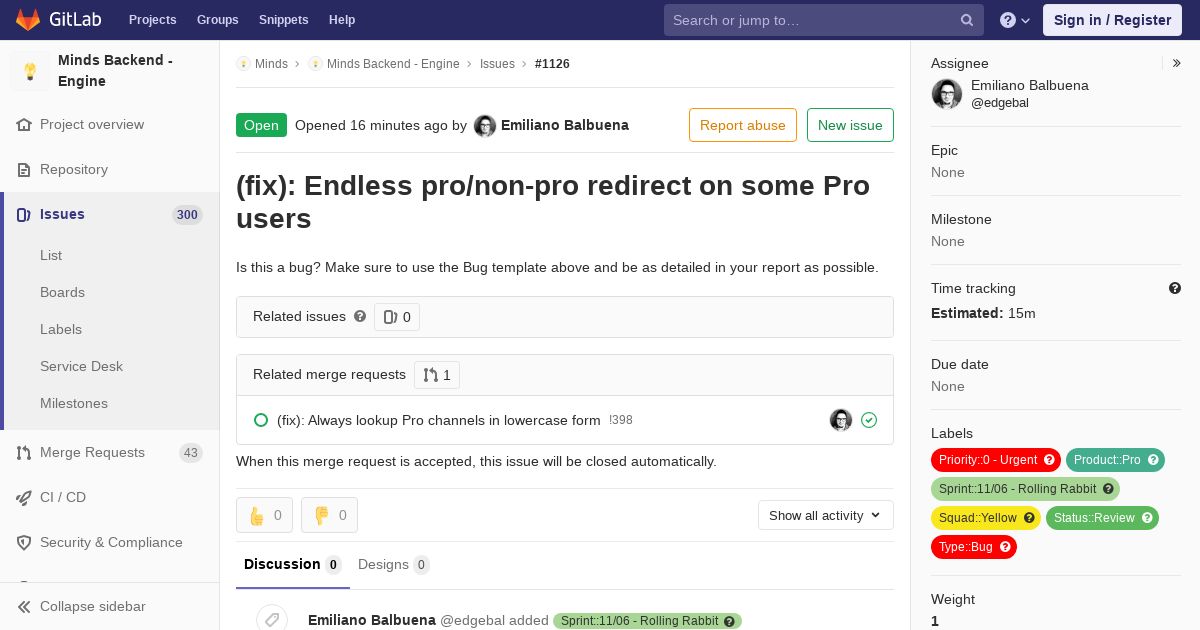Click the merge request pipeline status icon
The image size is (1200, 630).
(869, 420)
